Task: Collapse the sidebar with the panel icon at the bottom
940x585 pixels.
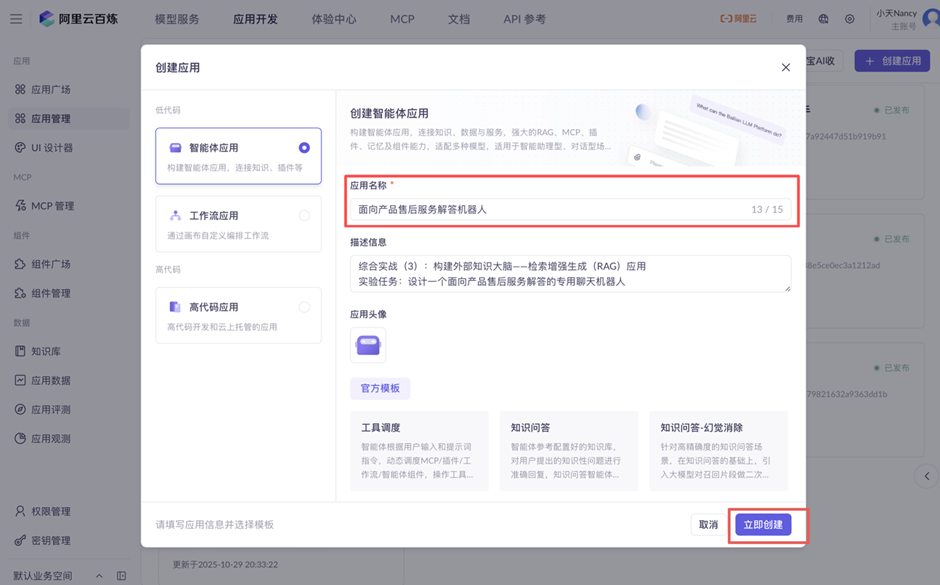Action: 122,576
